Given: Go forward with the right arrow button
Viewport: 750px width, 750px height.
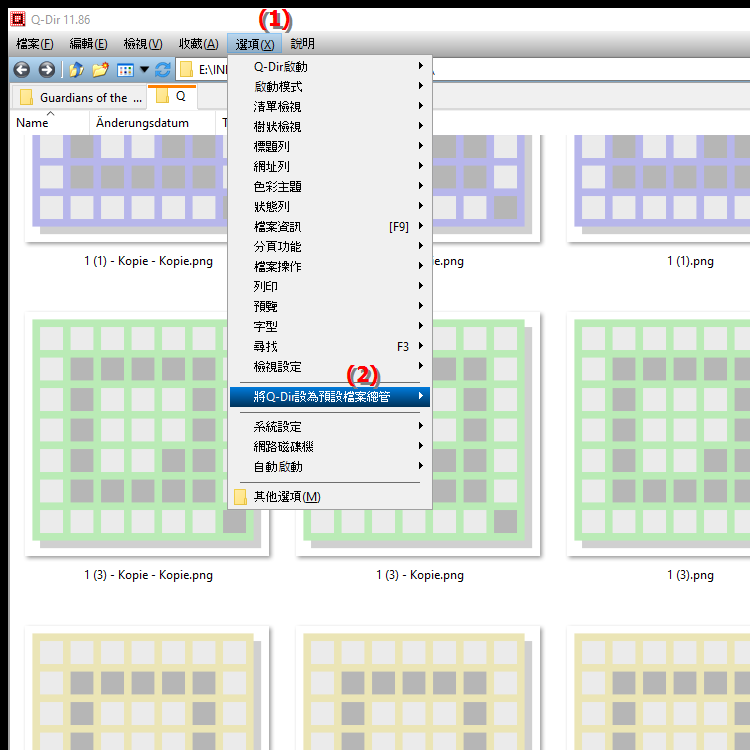Looking at the screenshot, I should click(46, 70).
